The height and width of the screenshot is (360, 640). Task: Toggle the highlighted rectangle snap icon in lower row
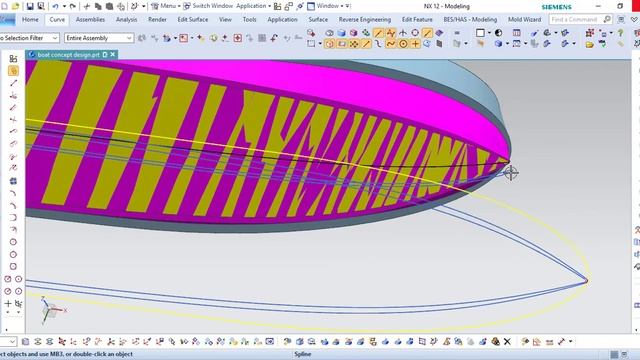click(342, 44)
